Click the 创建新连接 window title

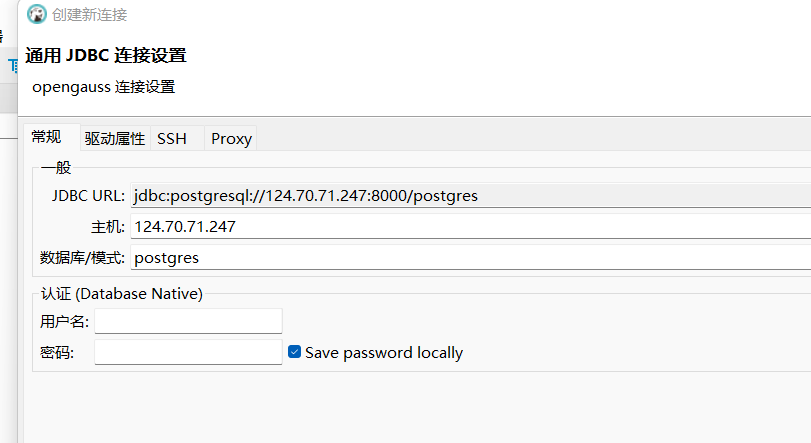pyautogui.click(x=89, y=14)
